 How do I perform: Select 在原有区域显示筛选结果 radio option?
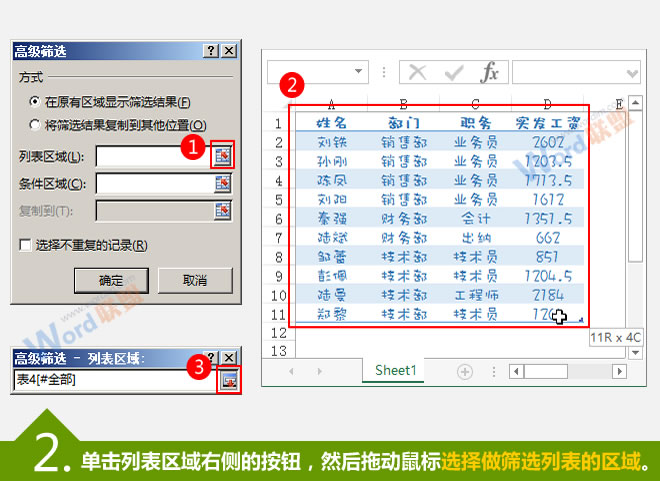point(36,102)
